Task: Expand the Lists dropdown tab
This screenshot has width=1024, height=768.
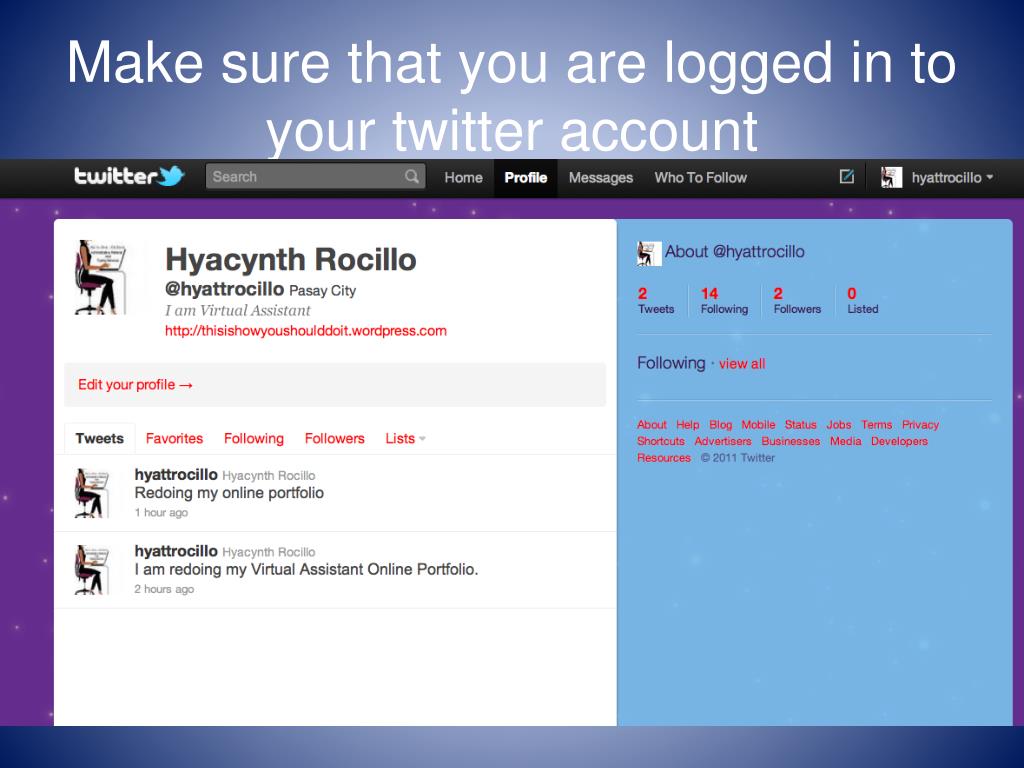Action: click(x=405, y=438)
